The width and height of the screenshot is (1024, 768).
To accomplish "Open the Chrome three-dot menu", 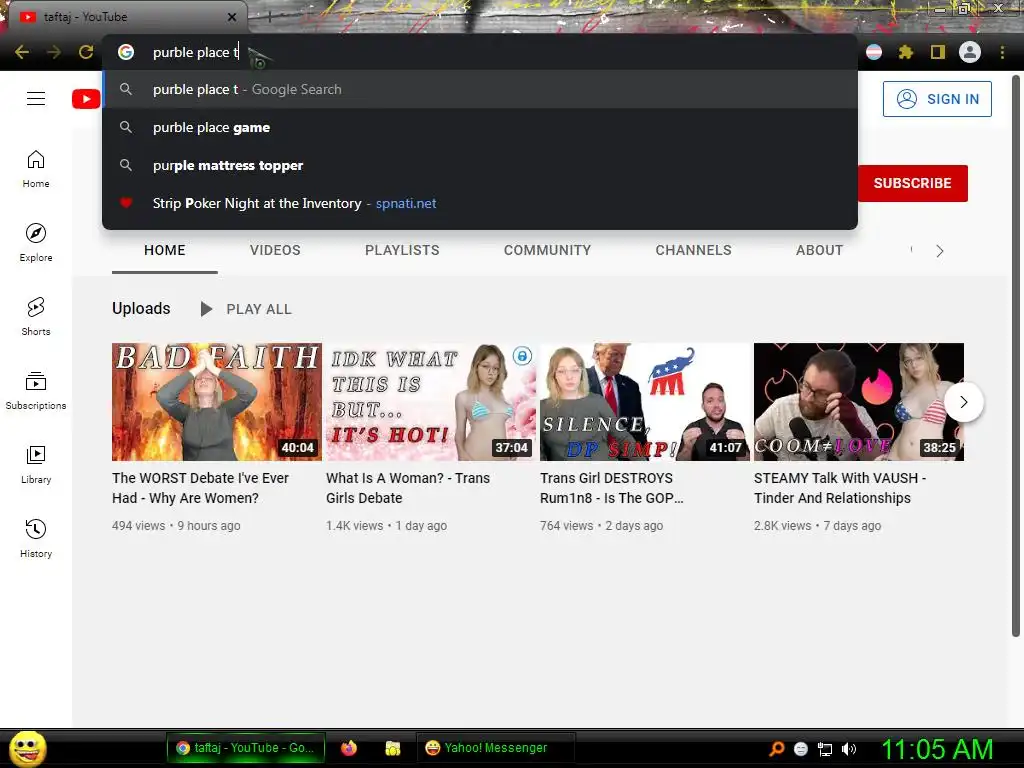I will pyautogui.click(x=1002, y=52).
